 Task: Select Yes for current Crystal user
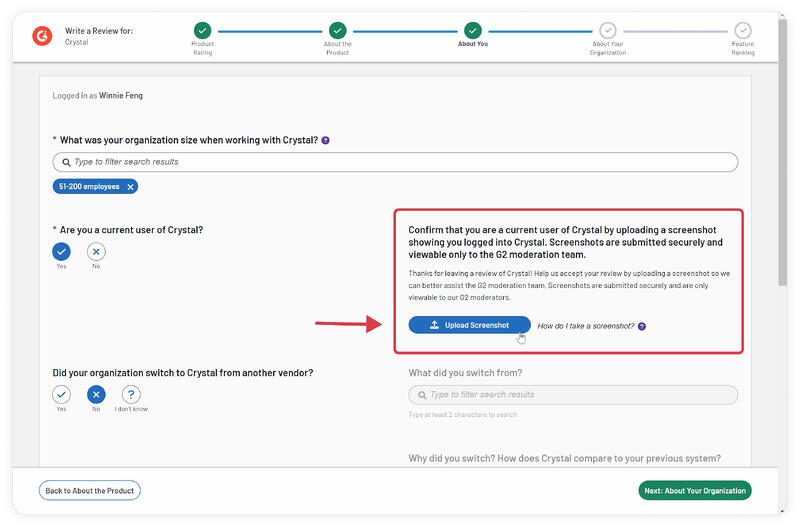(62, 252)
